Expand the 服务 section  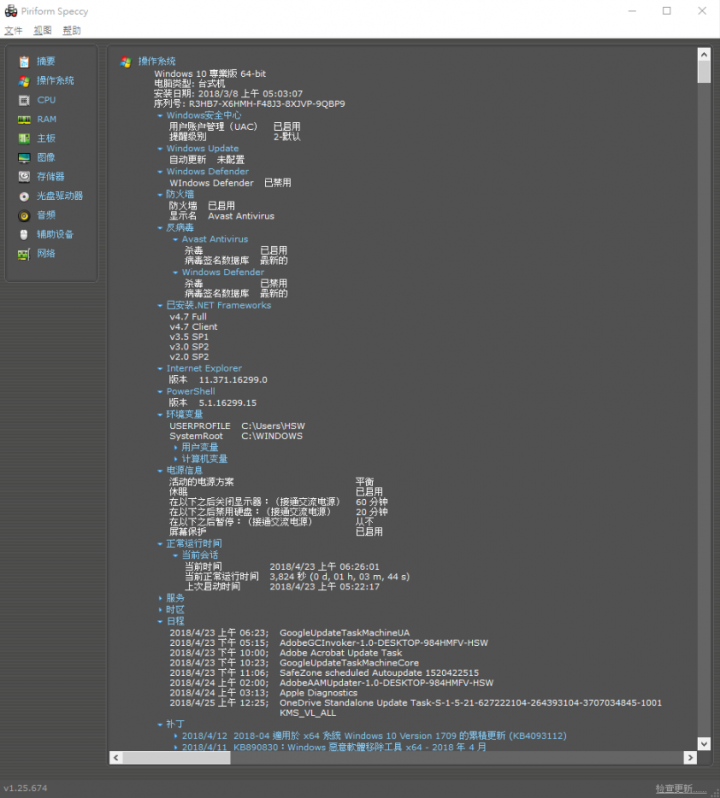(x=160, y=598)
